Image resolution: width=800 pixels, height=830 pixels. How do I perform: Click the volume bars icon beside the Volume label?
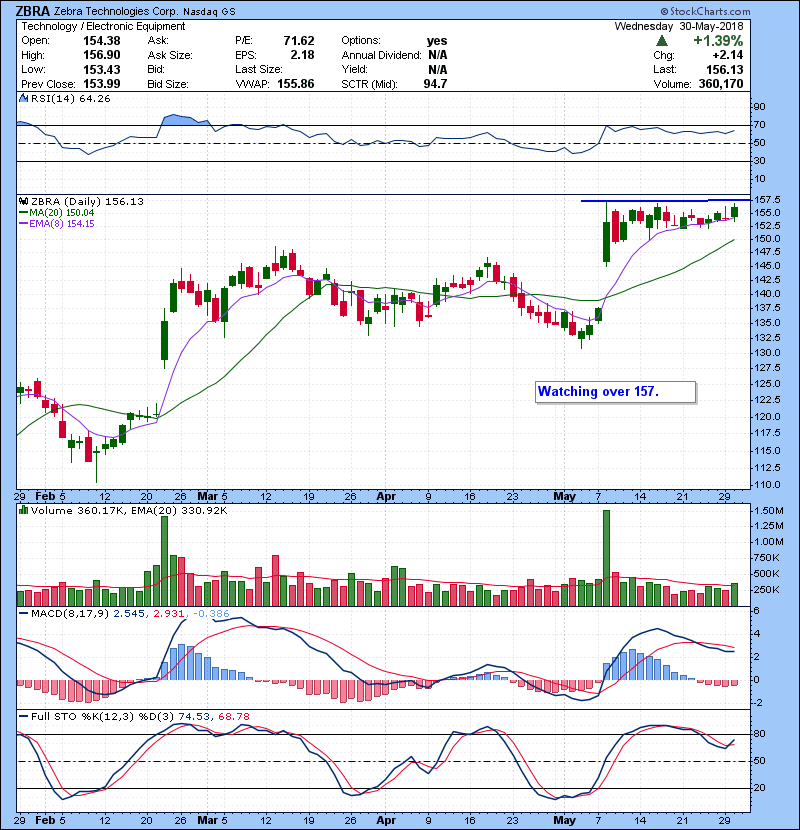pyautogui.click(x=23, y=510)
